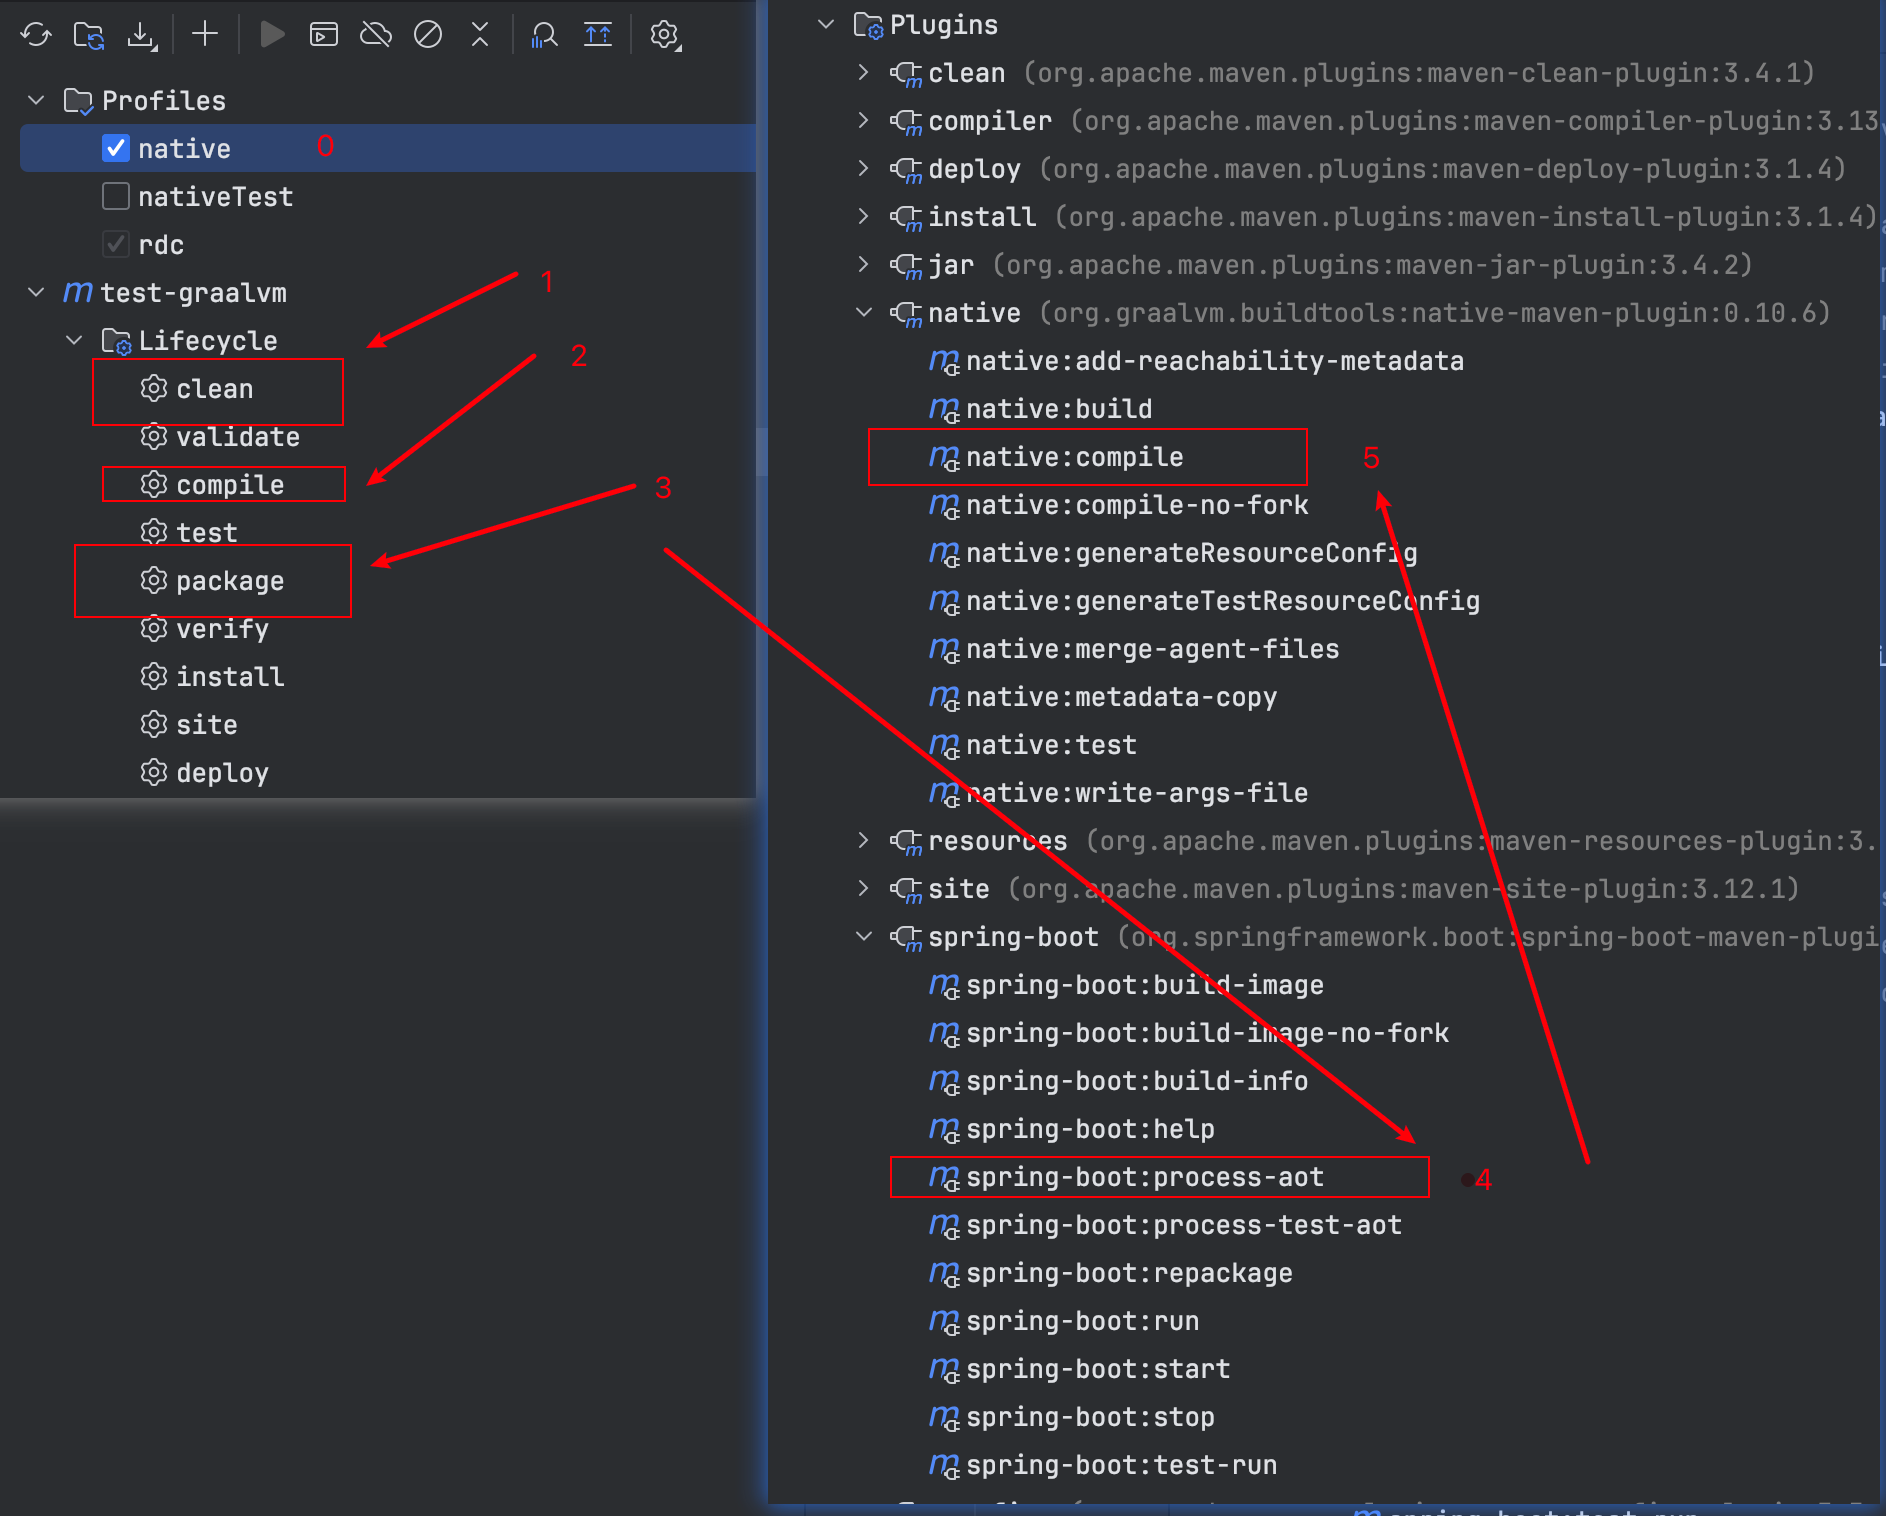Click the Execute Maven Goal icon
Screen dimensions: 1886x1516
pyautogui.click(x=324, y=35)
